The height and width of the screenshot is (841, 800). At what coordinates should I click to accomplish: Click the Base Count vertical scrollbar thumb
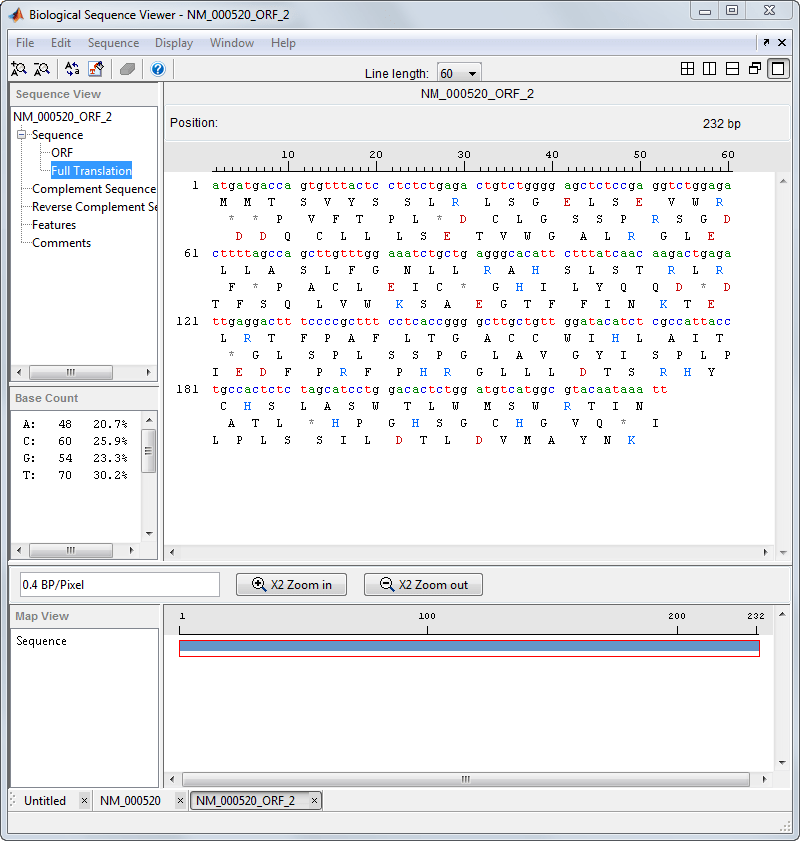click(149, 451)
